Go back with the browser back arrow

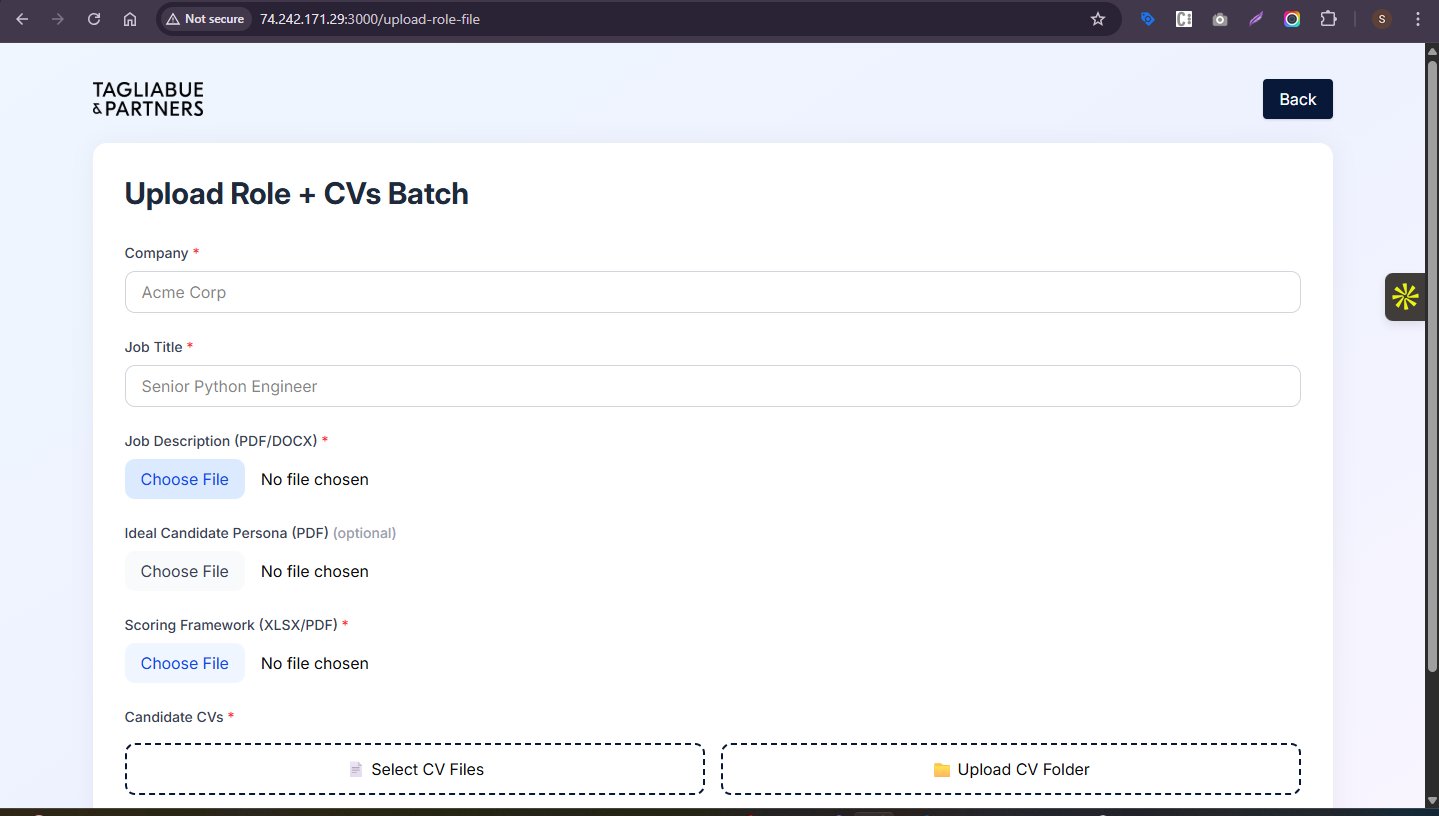coord(22,19)
